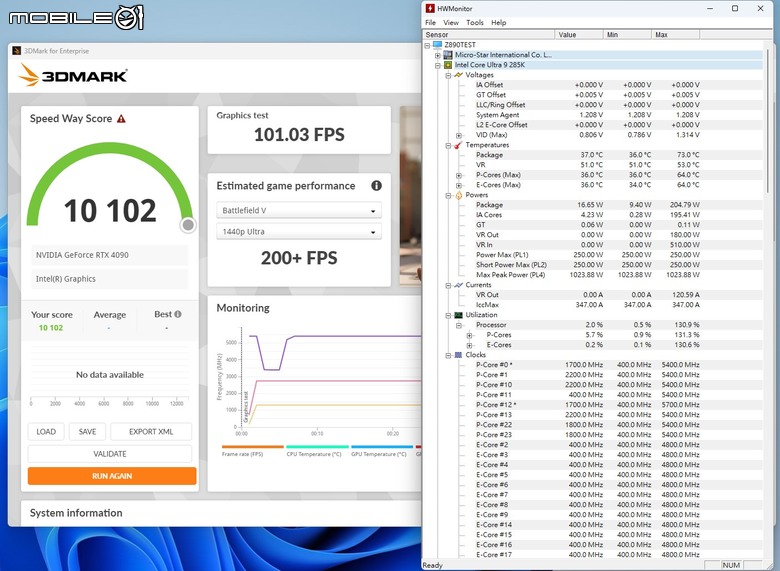Click the Utilization chip icon

(458, 315)
